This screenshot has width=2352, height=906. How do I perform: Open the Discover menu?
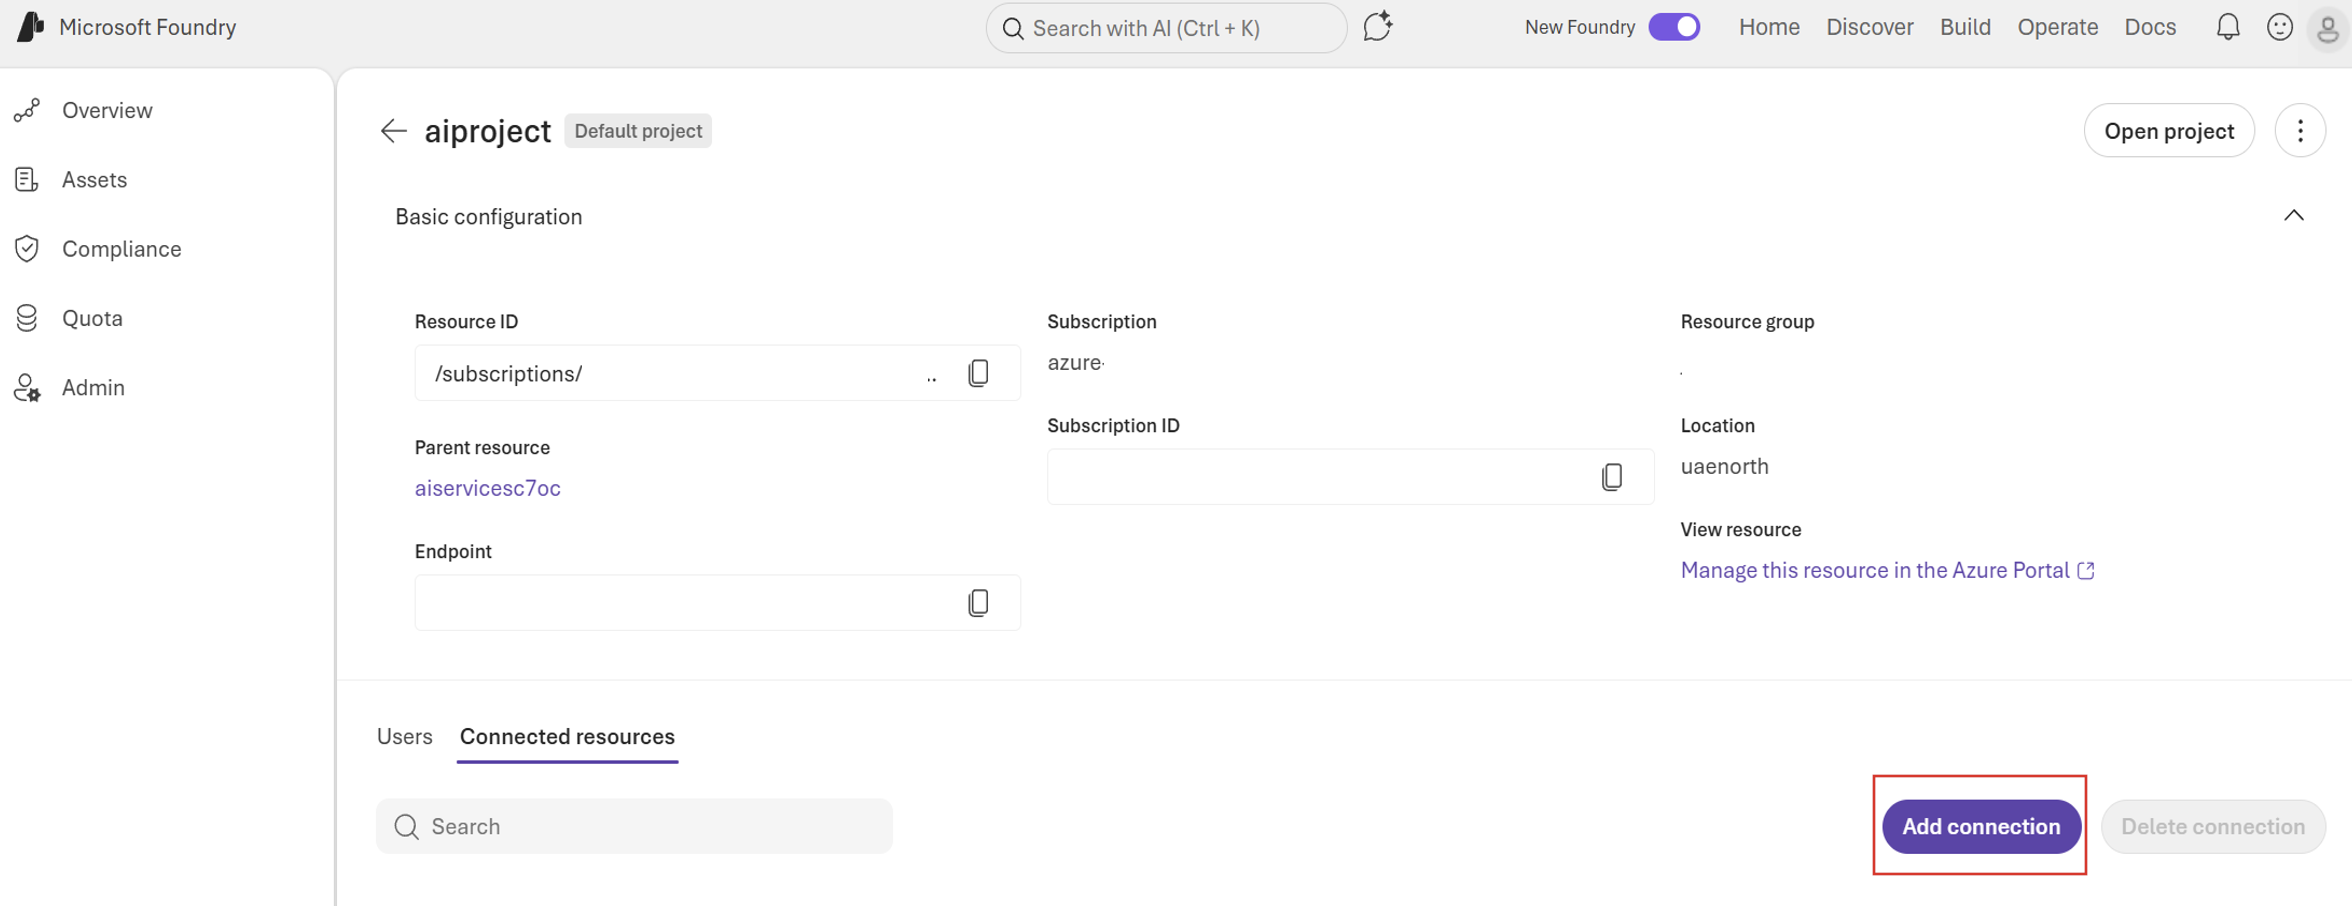point(1870,27)
